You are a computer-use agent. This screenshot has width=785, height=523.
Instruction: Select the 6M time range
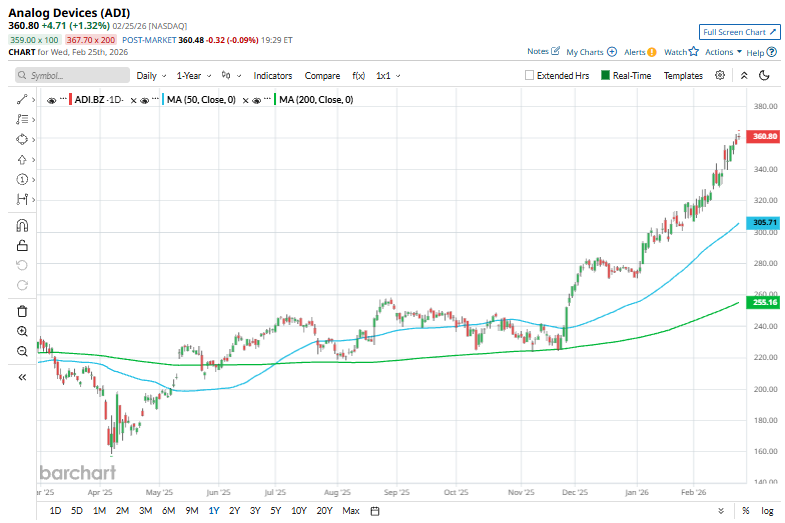(x=168, y=511)
